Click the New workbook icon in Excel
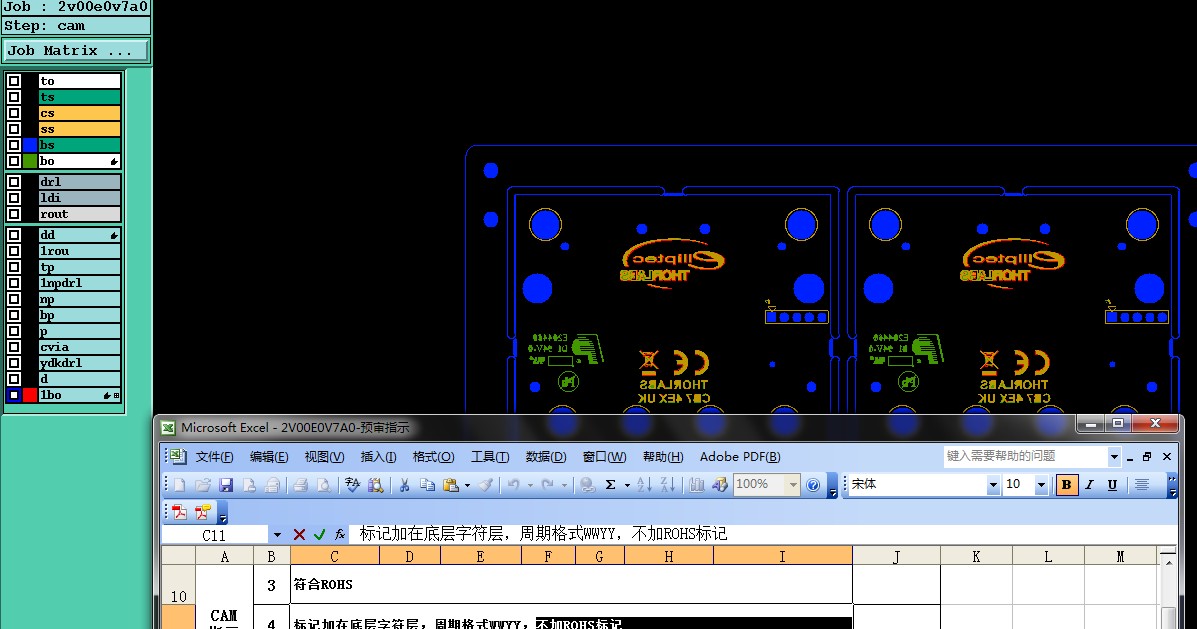The width and height of the screenshot is (1197, 629). pos(179,485)
